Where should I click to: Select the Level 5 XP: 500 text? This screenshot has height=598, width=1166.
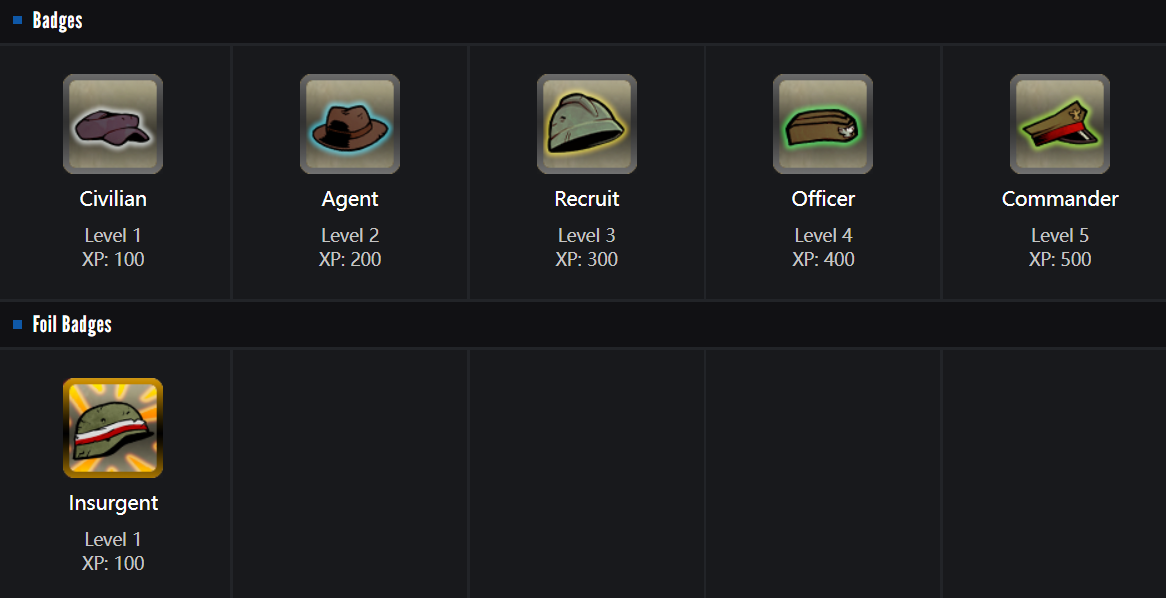(1060, 247)
